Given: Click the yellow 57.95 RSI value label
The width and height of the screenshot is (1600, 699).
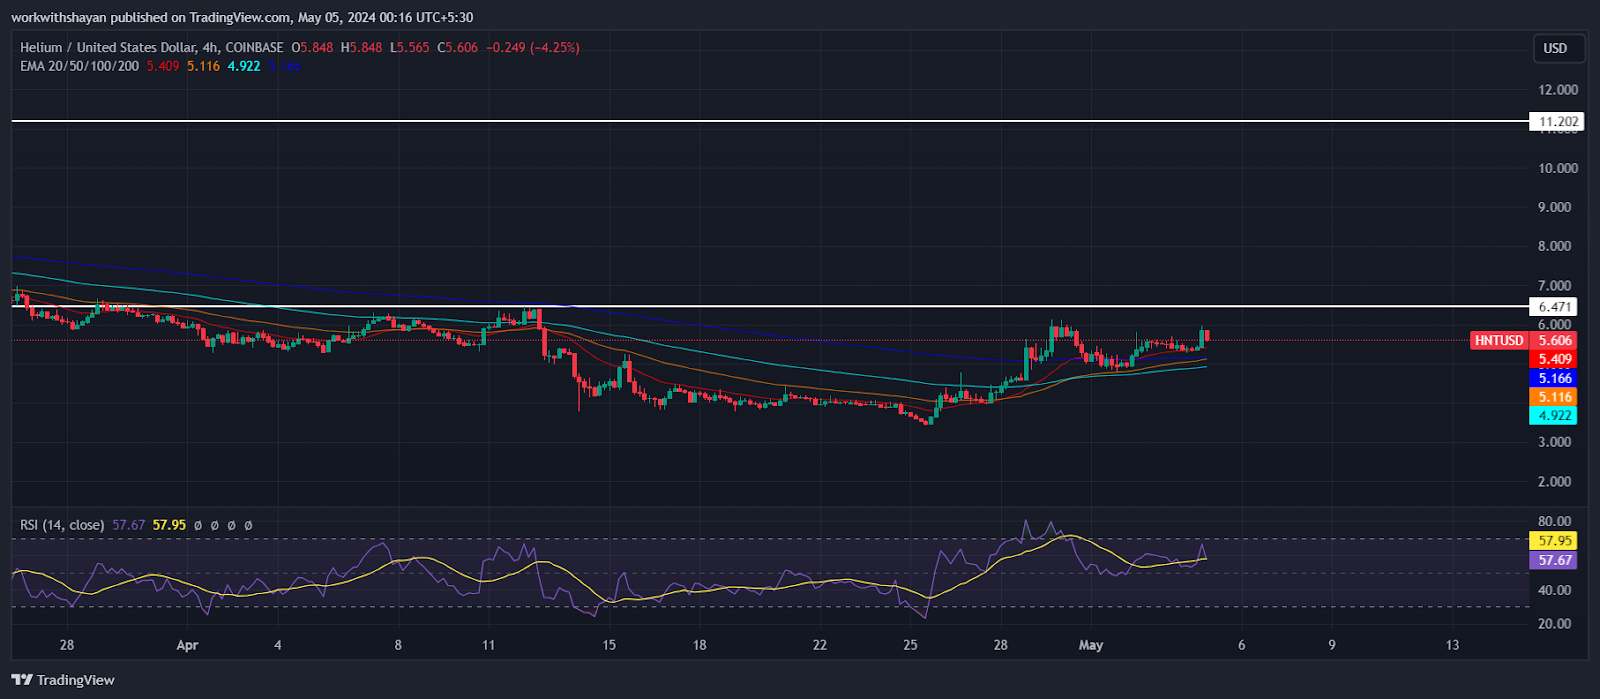Looking at the screenshot, I should coord(1554,541).
